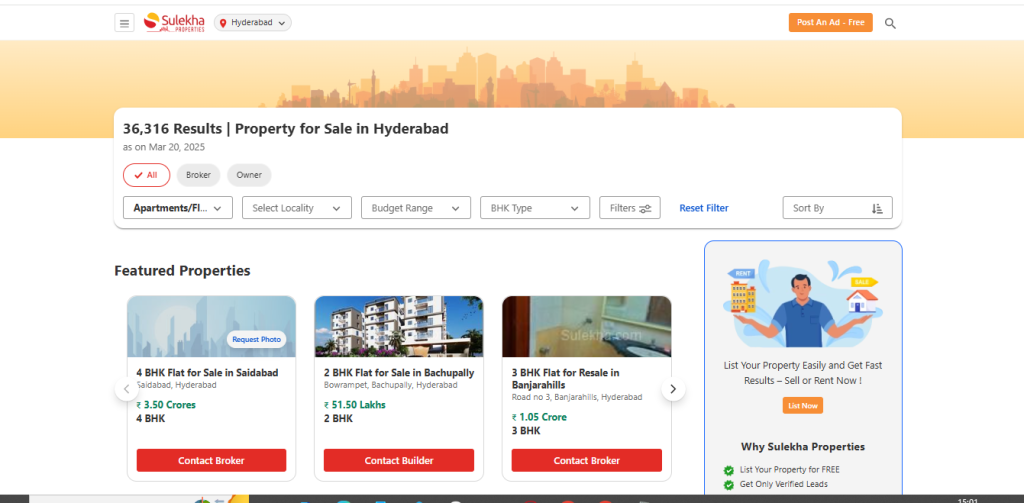Viewport: 1024px width, 503px height.
Task: Open the Hyderabad city selector
Action: tap(253, 23)
